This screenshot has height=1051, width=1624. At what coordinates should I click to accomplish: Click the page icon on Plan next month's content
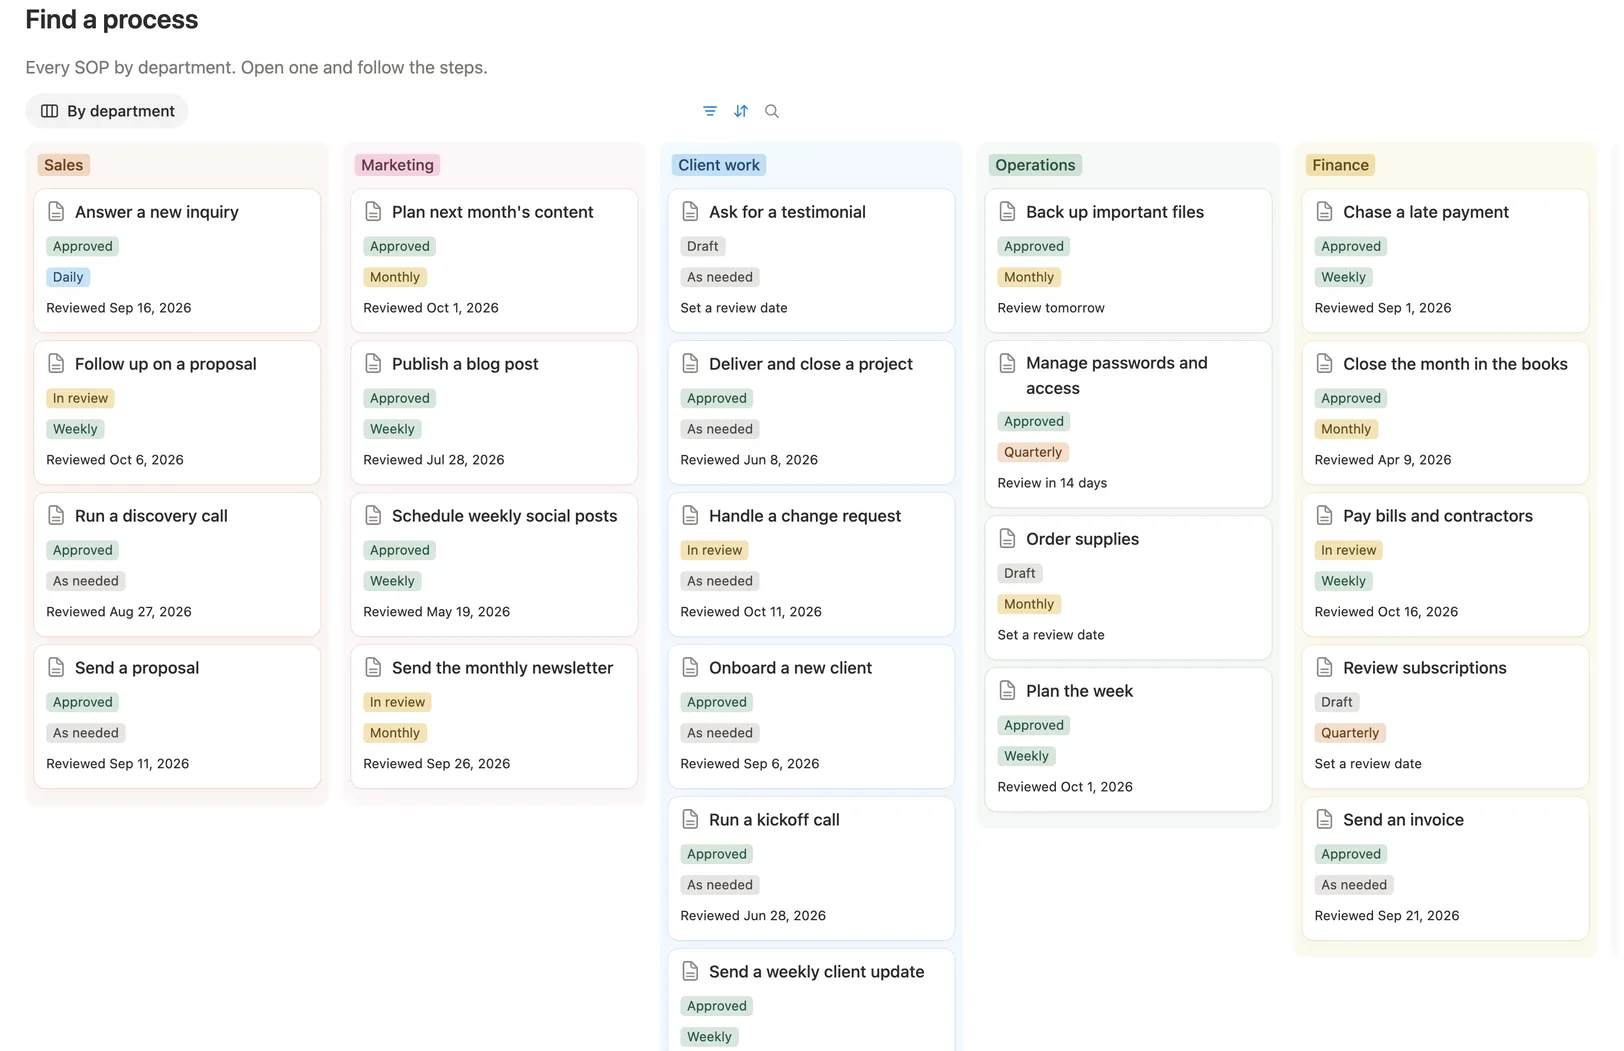pos(373,212)
